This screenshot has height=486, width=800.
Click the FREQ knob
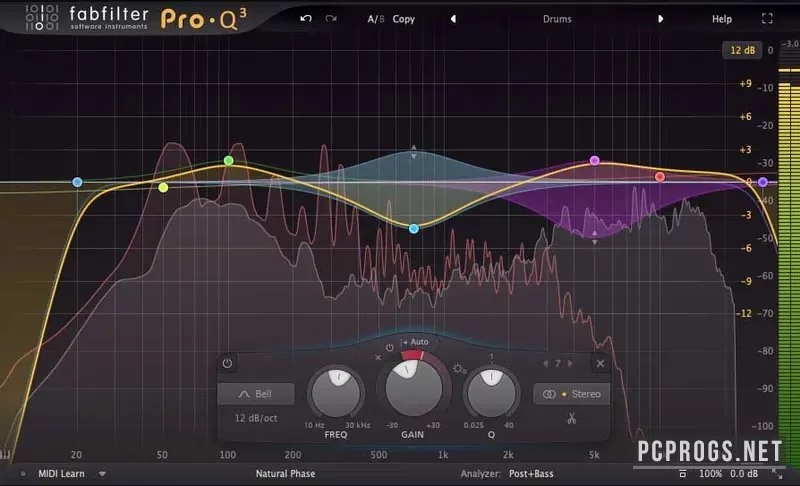pos(336,393)
